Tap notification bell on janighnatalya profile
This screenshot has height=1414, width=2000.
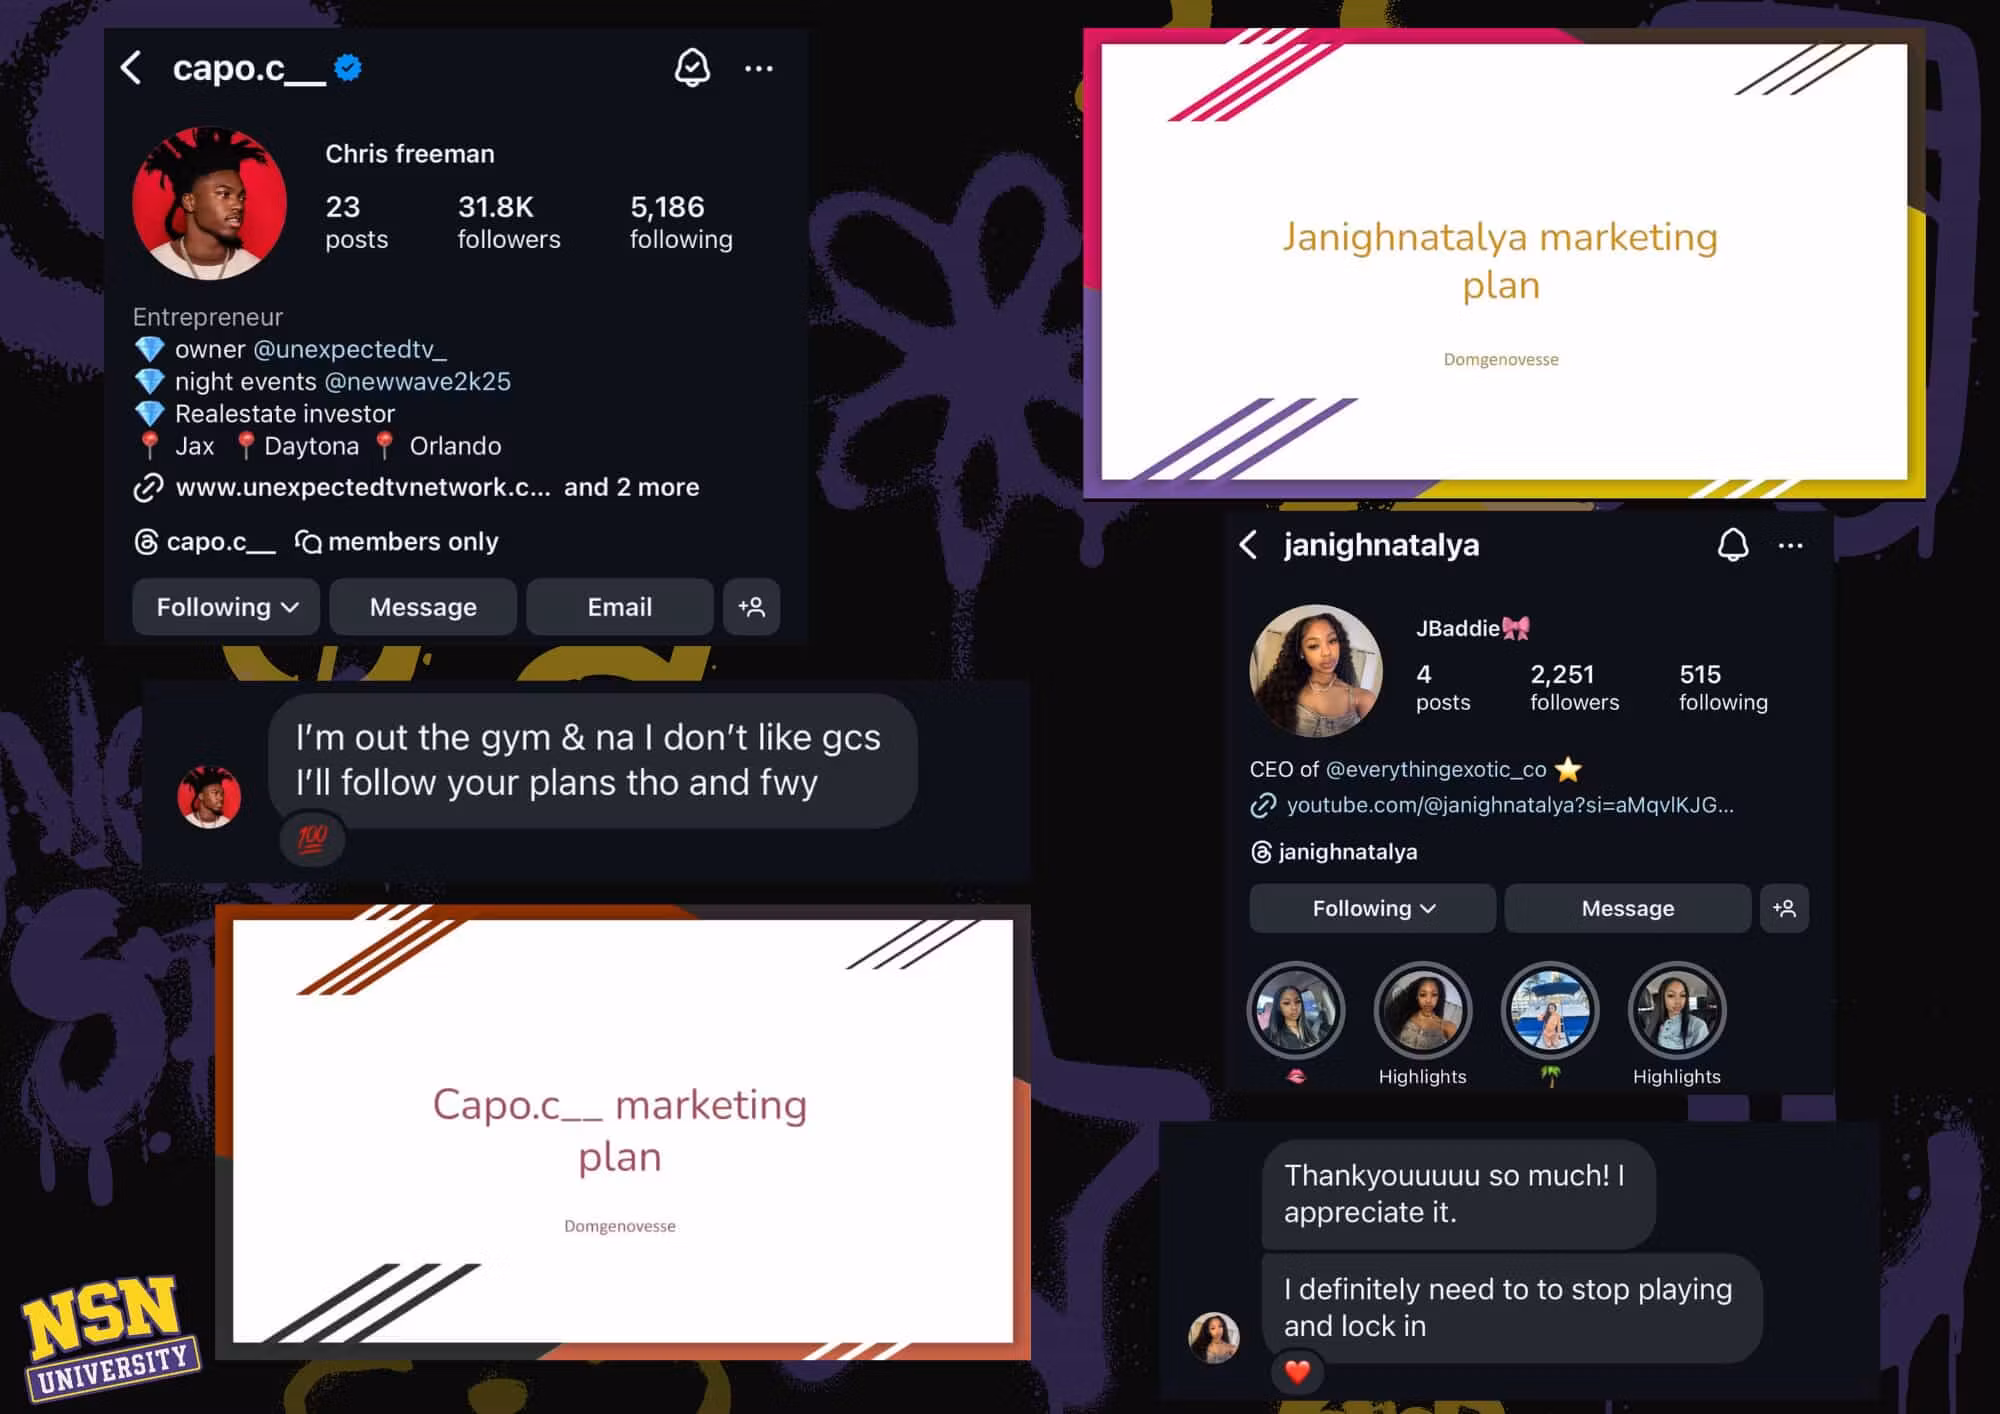[1733, 545]
